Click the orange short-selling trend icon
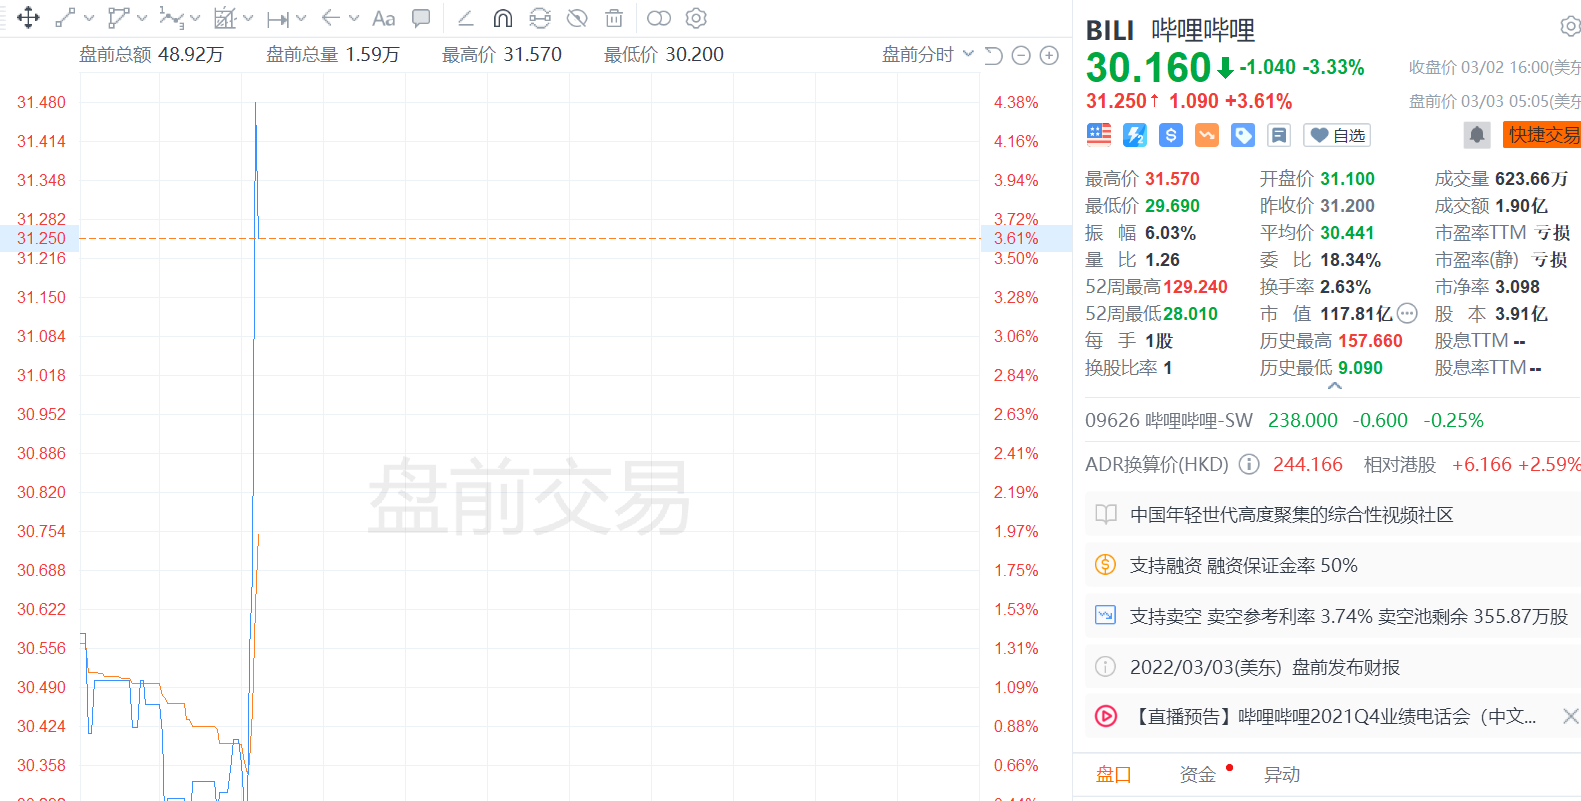1581x801 pixels. pos(1207,135)
